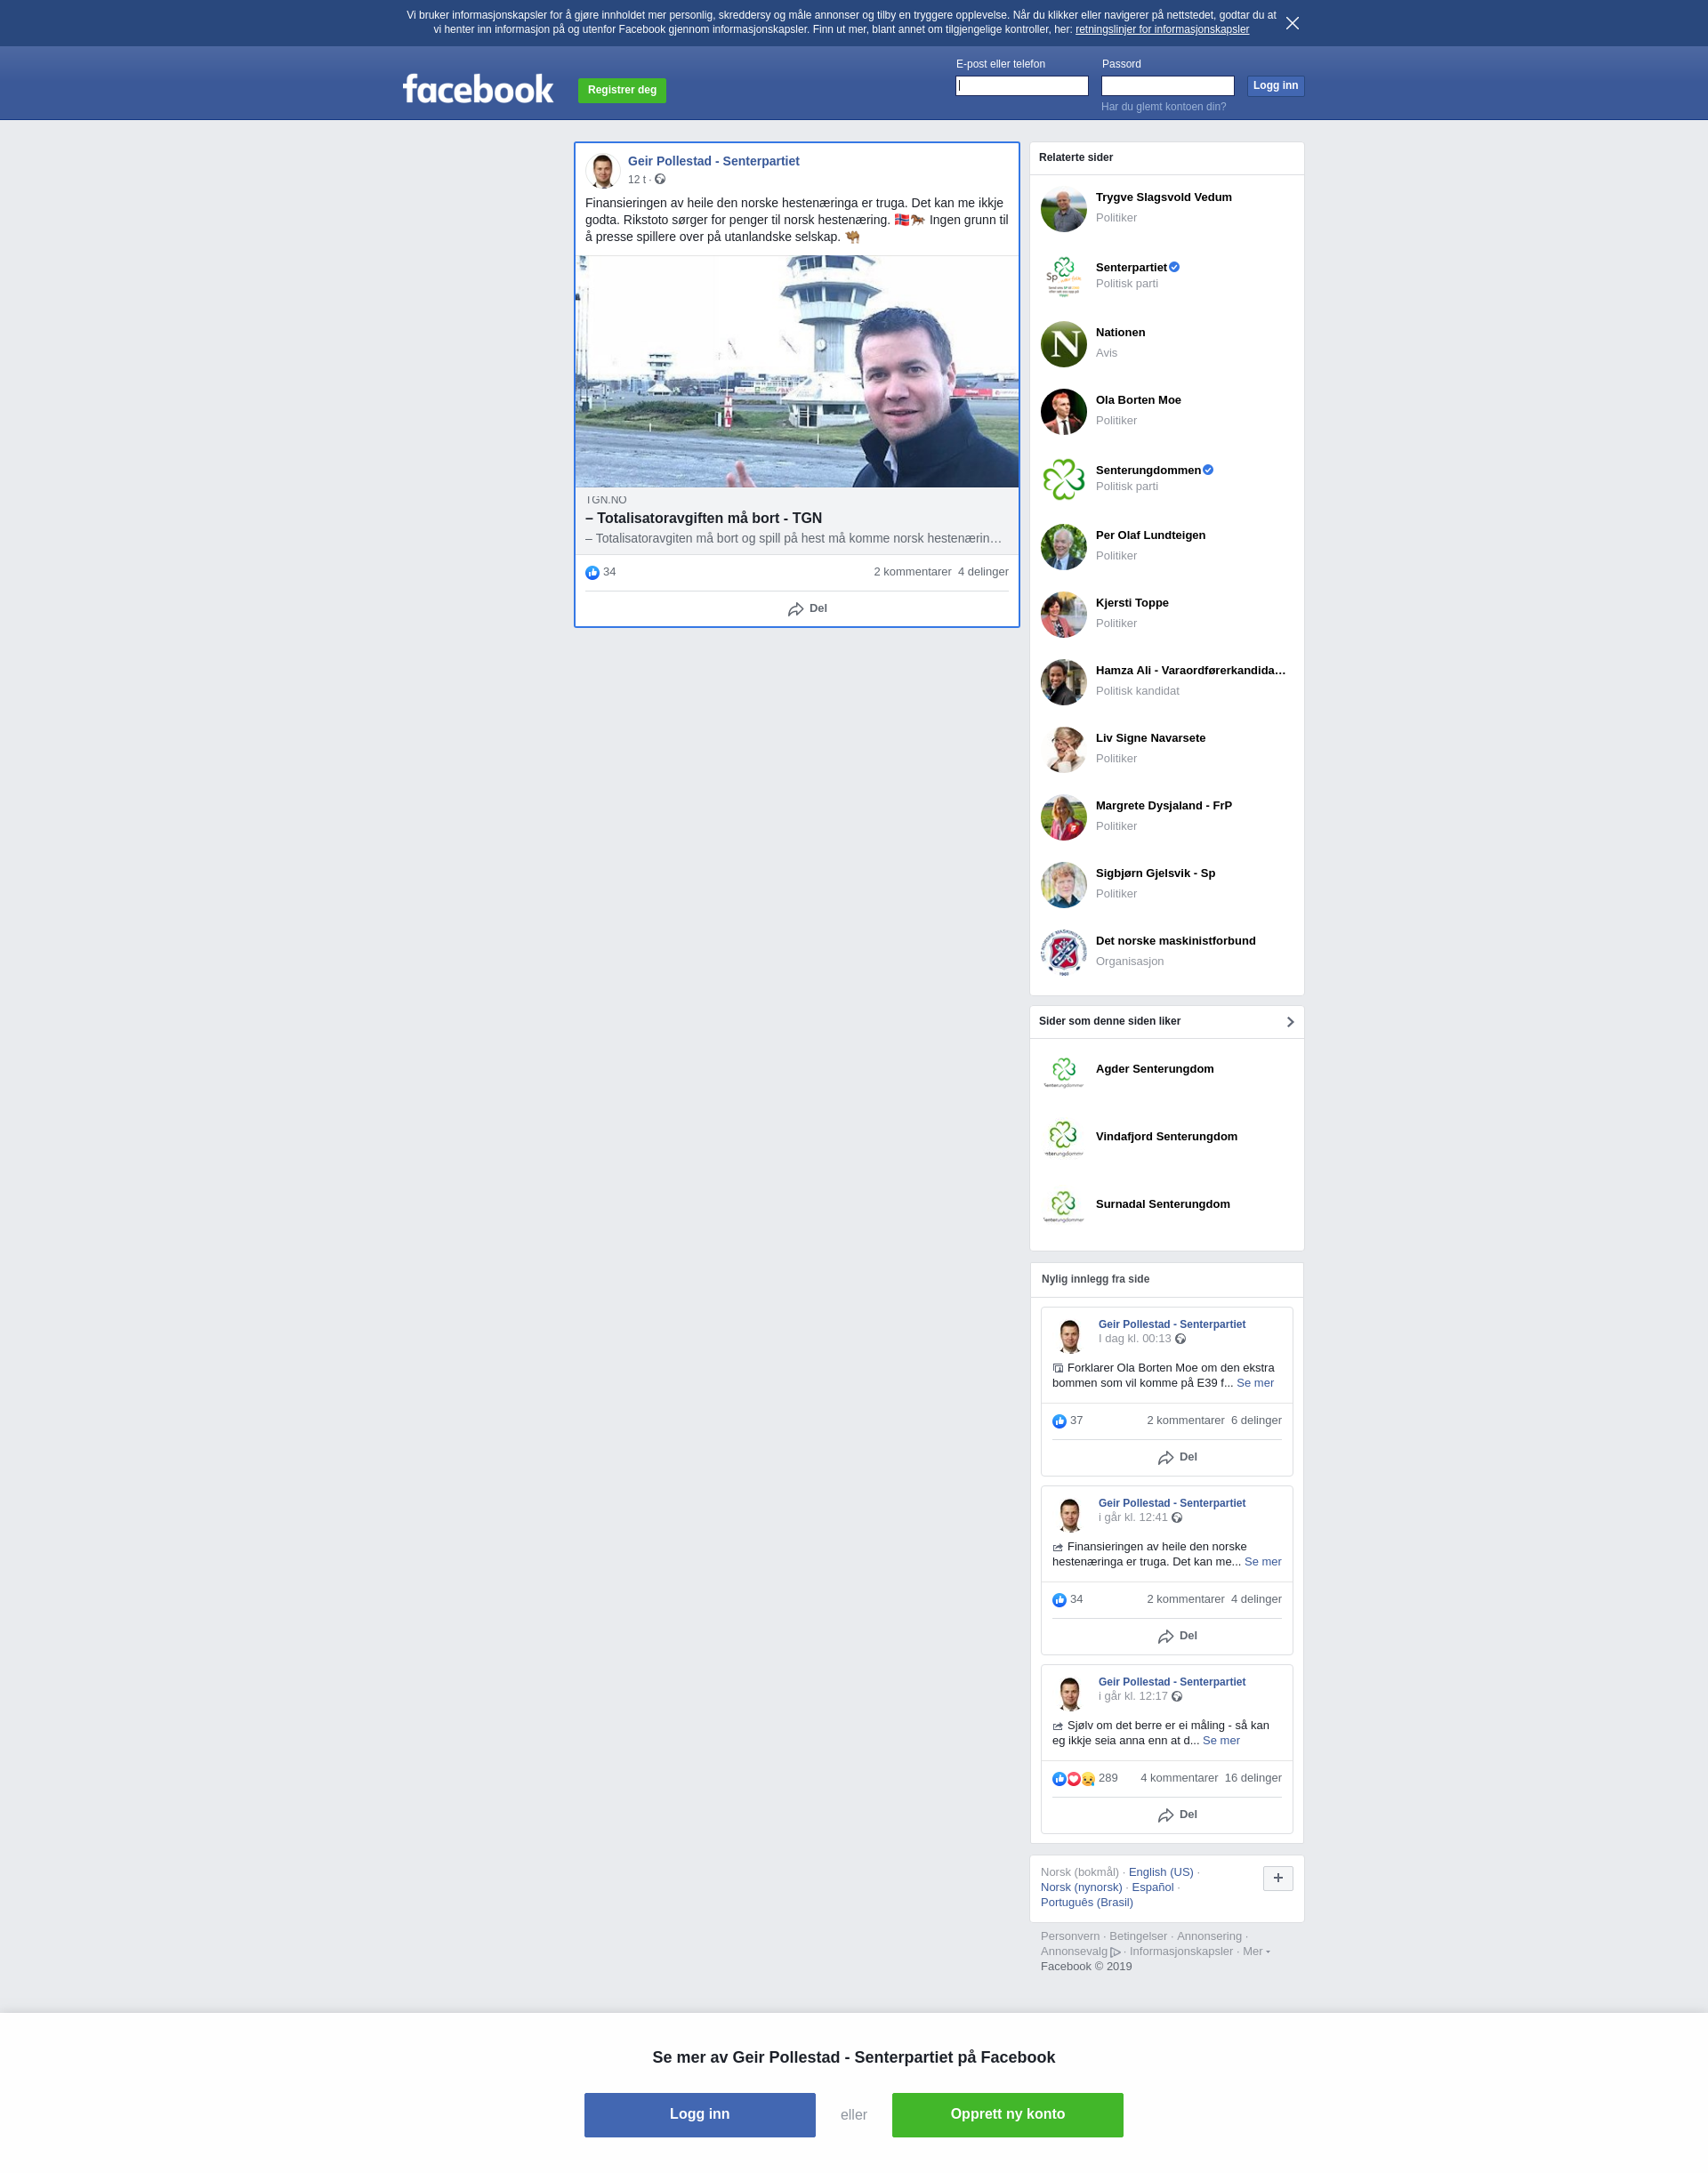Open the Totalisatoravgiften article image
The height and width of the screenshot is (2173, 1708).
pos(797,371)
